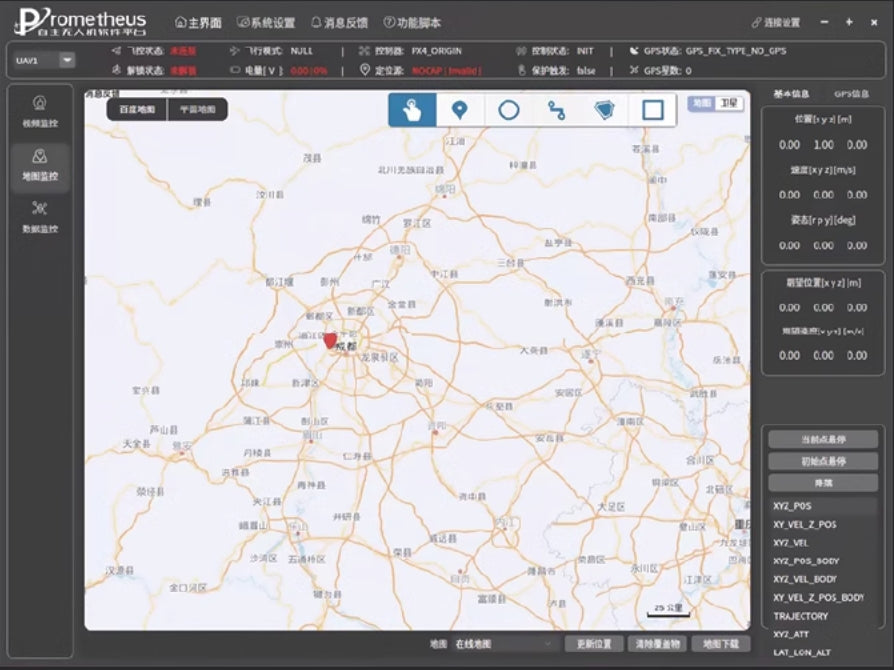The height and width of the screenshot is (670, 894).
Task: Click the red marker at 成都 on map
Action: tap(330, 341)
